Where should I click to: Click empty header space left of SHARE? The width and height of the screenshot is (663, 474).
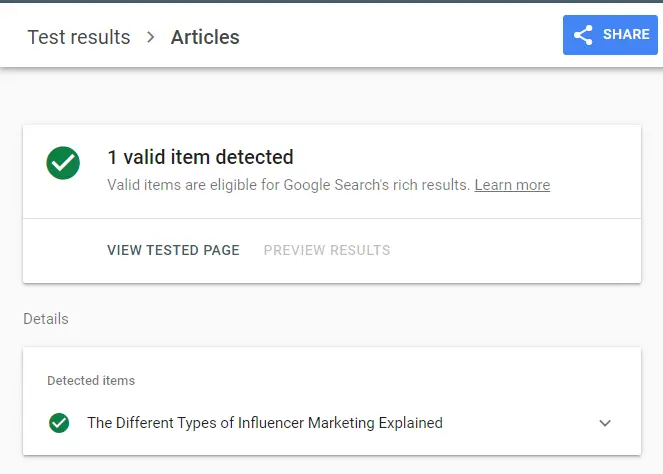pos(420,37)
